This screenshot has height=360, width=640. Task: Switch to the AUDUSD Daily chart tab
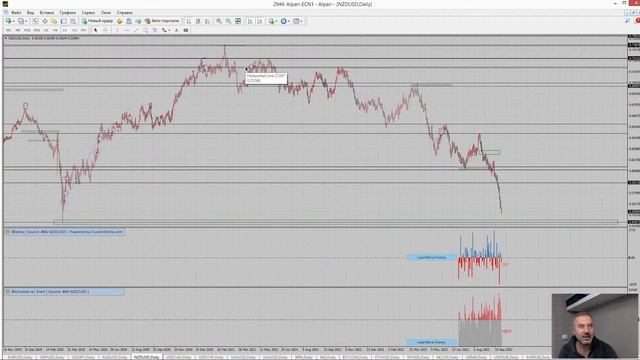[115, 357]
